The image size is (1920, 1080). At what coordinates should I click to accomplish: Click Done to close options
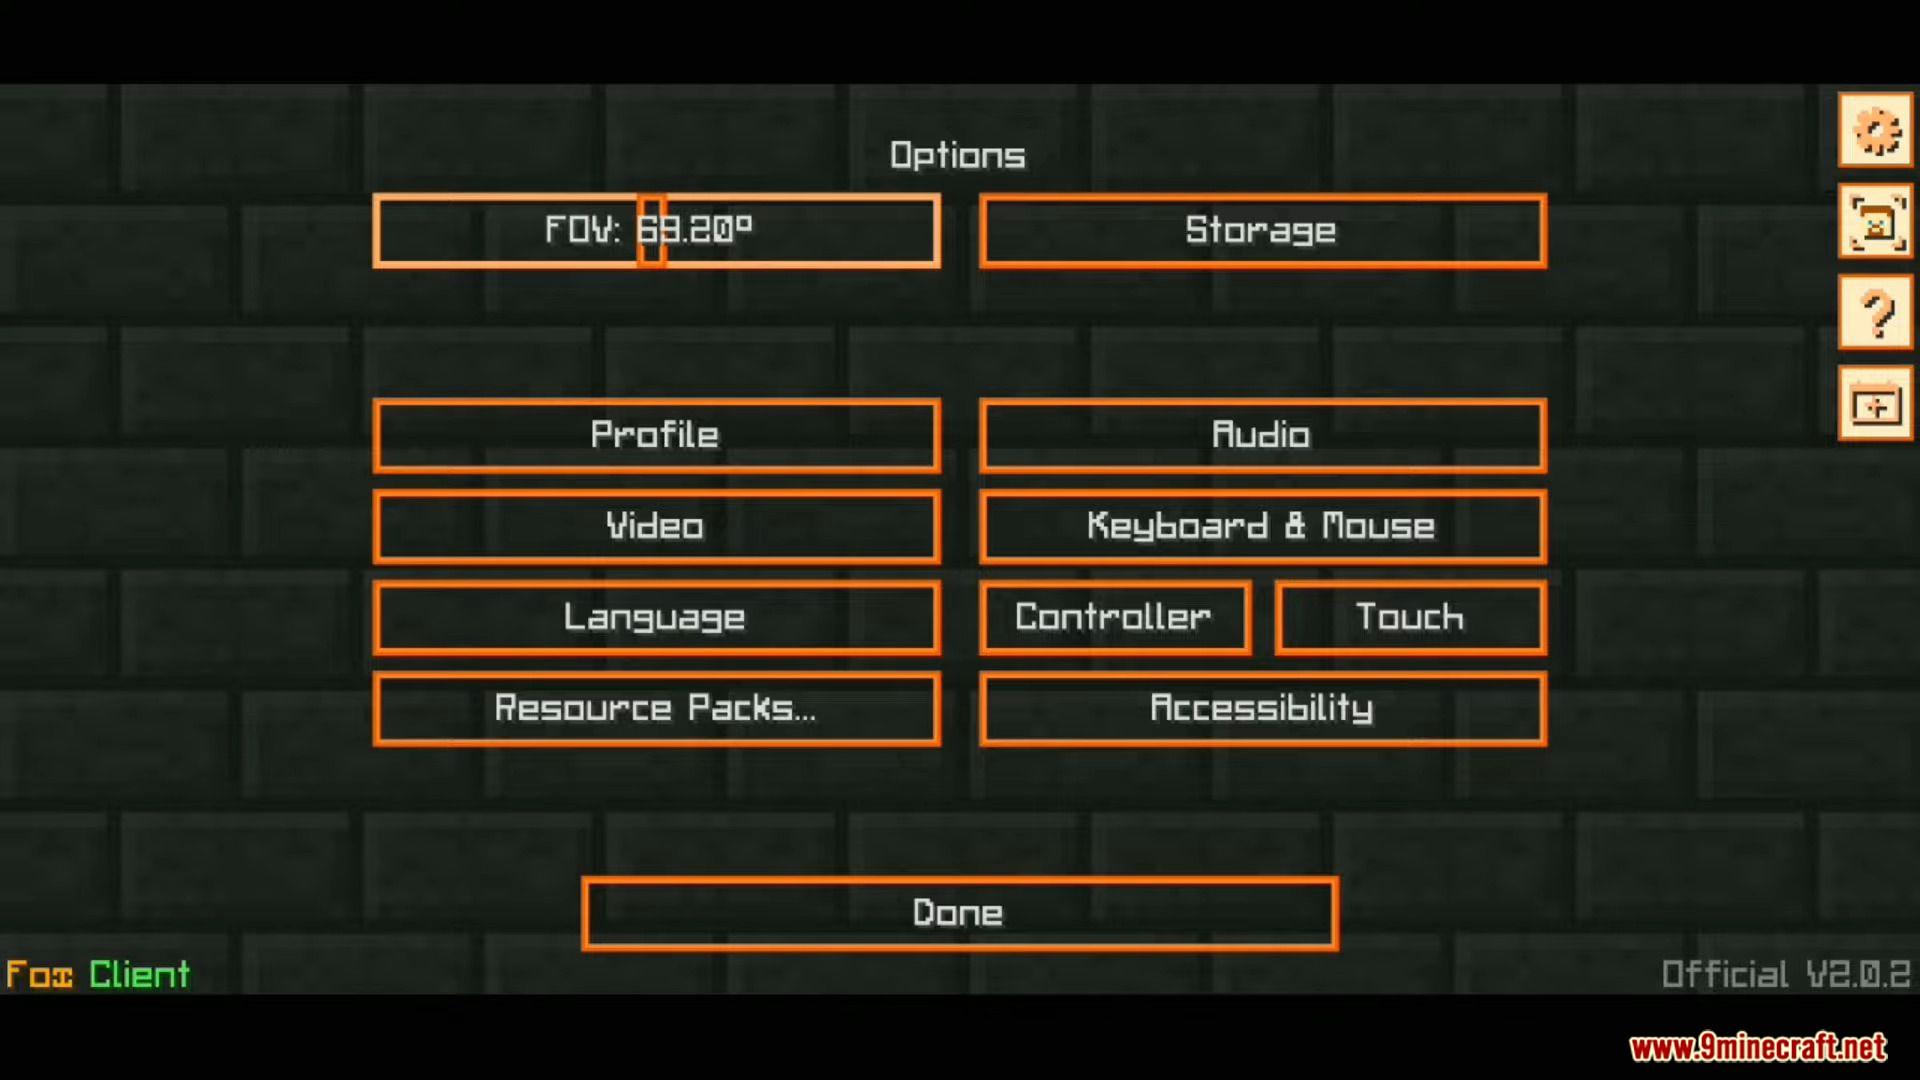pyautogui.click(x=959, y=913)
